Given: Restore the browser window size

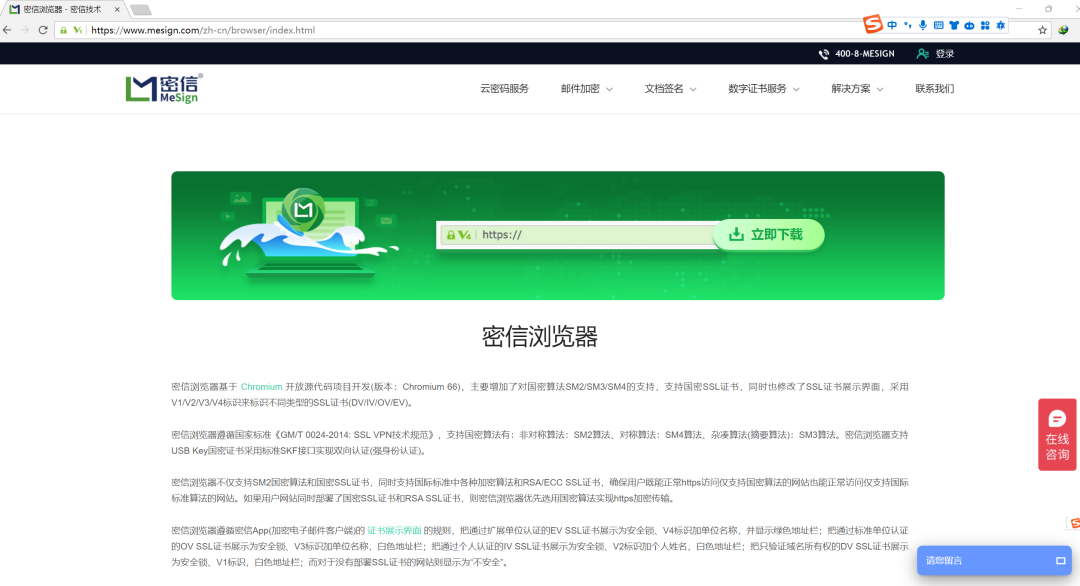Looking at the screenshot, I should coord(1048,9).
